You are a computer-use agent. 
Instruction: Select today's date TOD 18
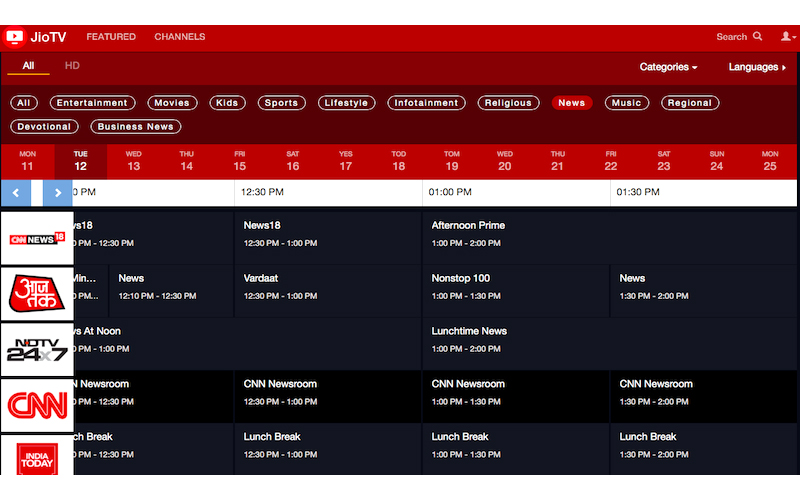pyautogui.click(x=399, y=161)
